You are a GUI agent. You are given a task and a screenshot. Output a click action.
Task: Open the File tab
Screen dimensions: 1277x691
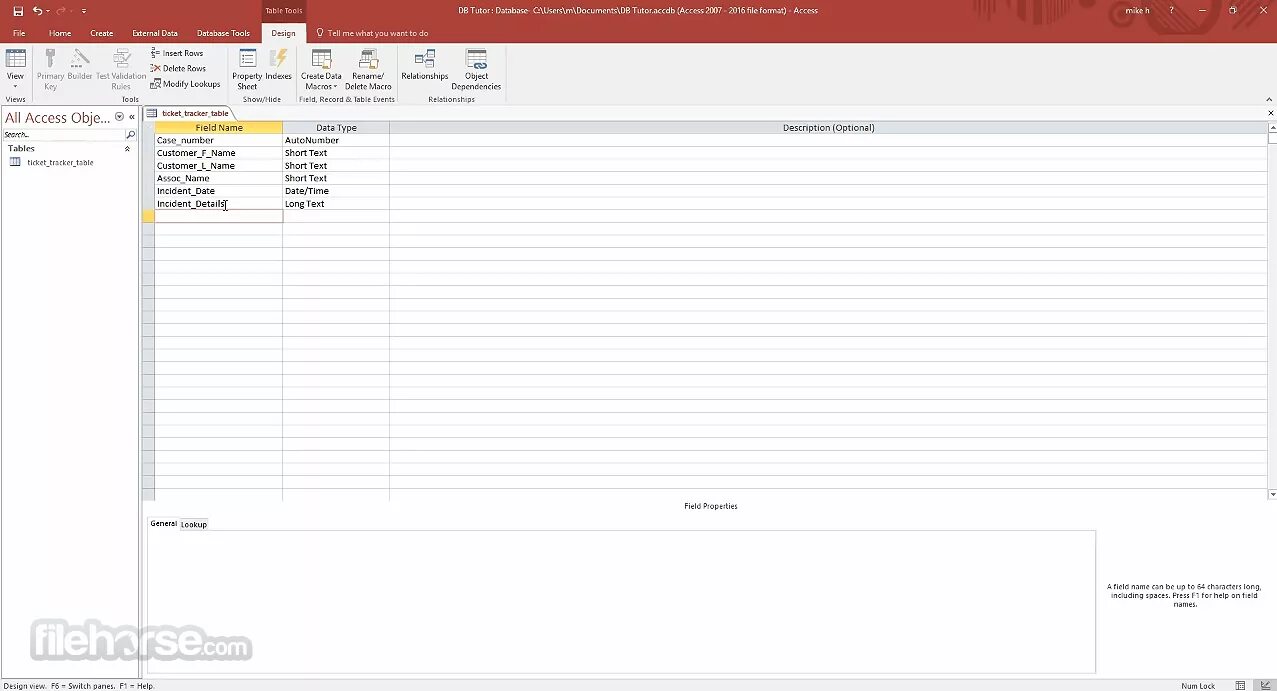pos(19,33)
